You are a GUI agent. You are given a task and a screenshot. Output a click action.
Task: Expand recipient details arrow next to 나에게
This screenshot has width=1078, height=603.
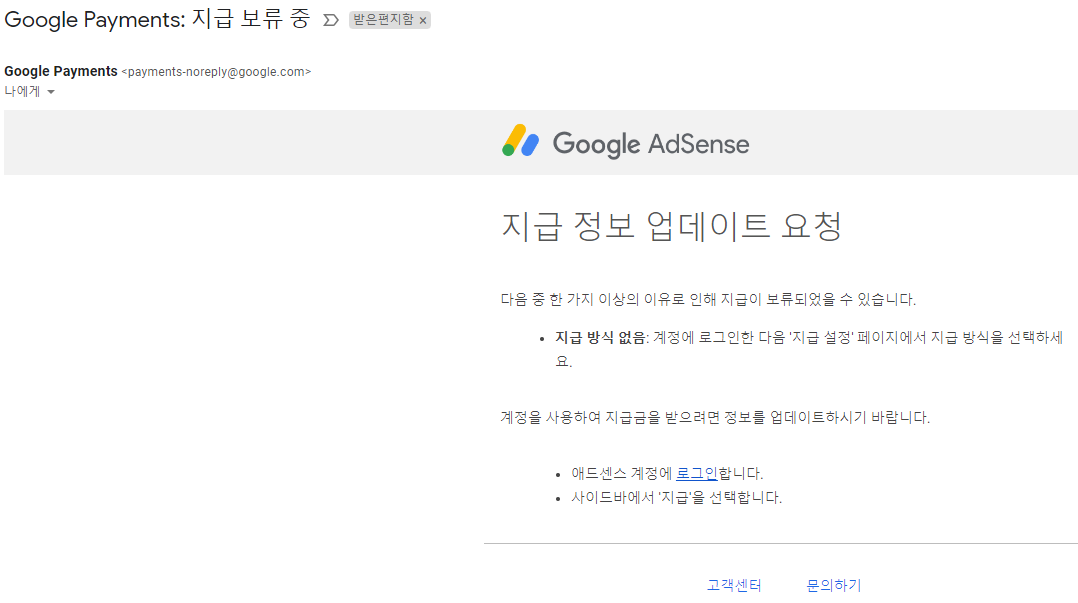tap(51, 92)
